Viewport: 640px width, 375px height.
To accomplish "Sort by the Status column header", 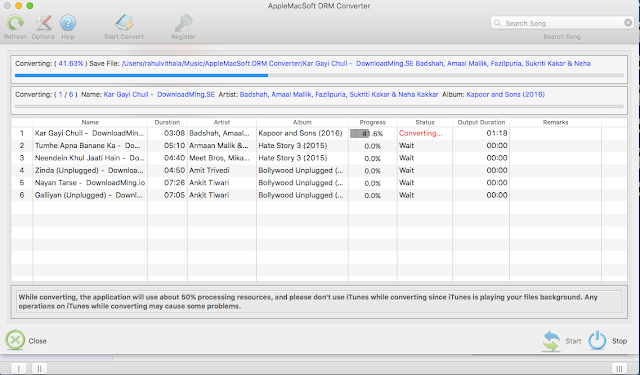I will coord(425,122).
